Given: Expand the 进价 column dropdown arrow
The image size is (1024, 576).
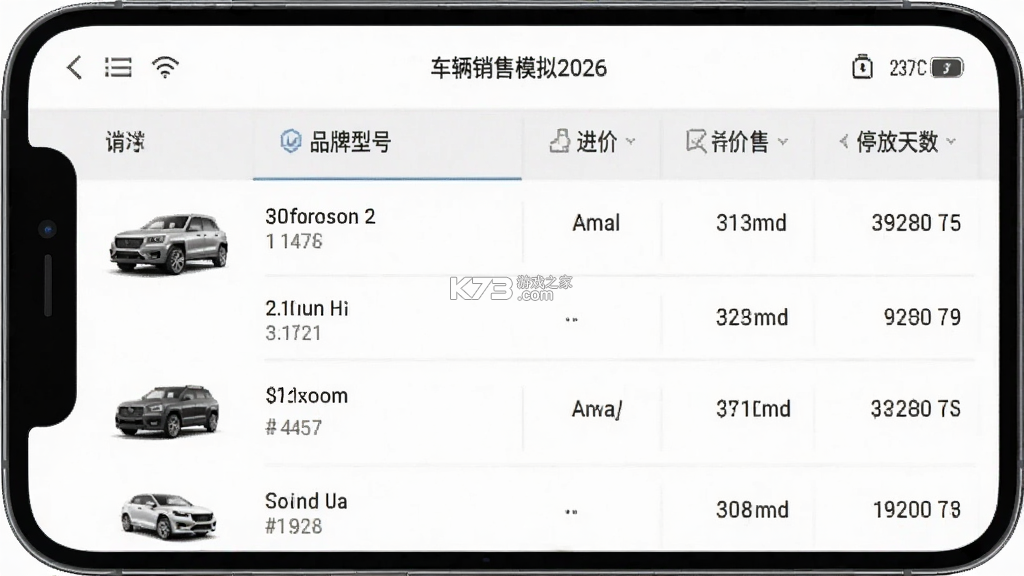Looking at the screenshot, I should [630, 141].
